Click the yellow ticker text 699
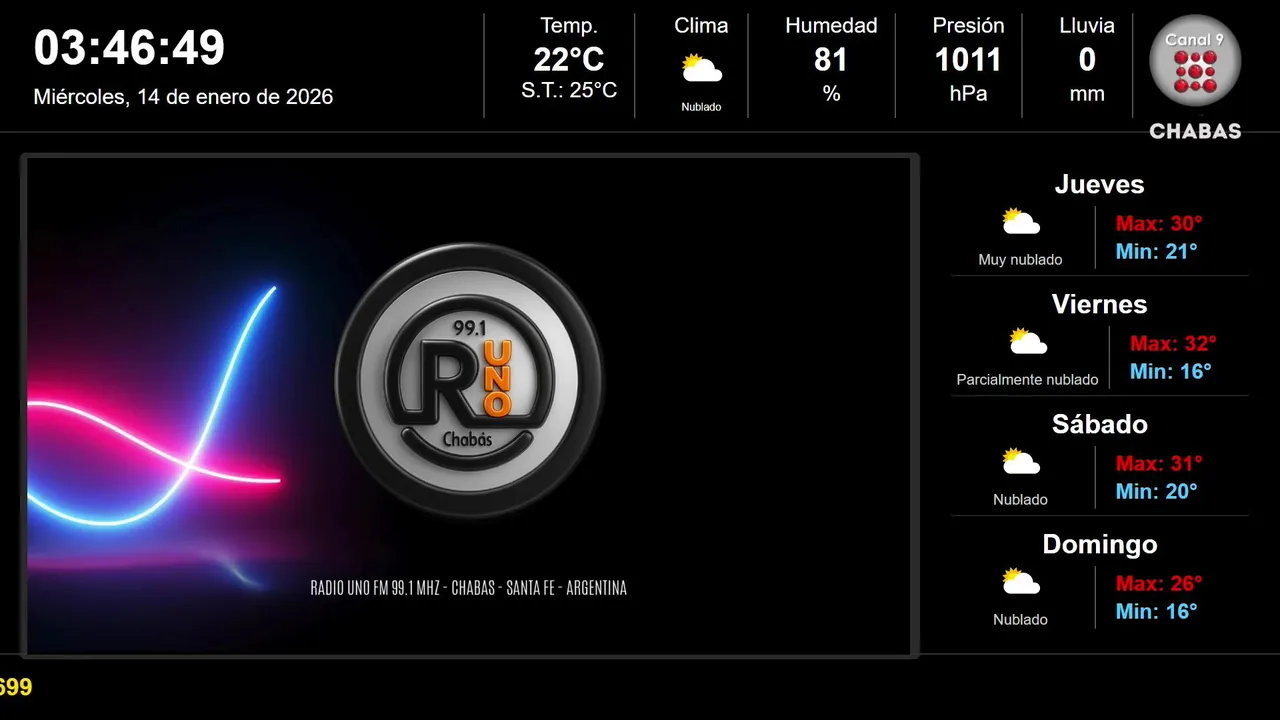 coord(16,687)
